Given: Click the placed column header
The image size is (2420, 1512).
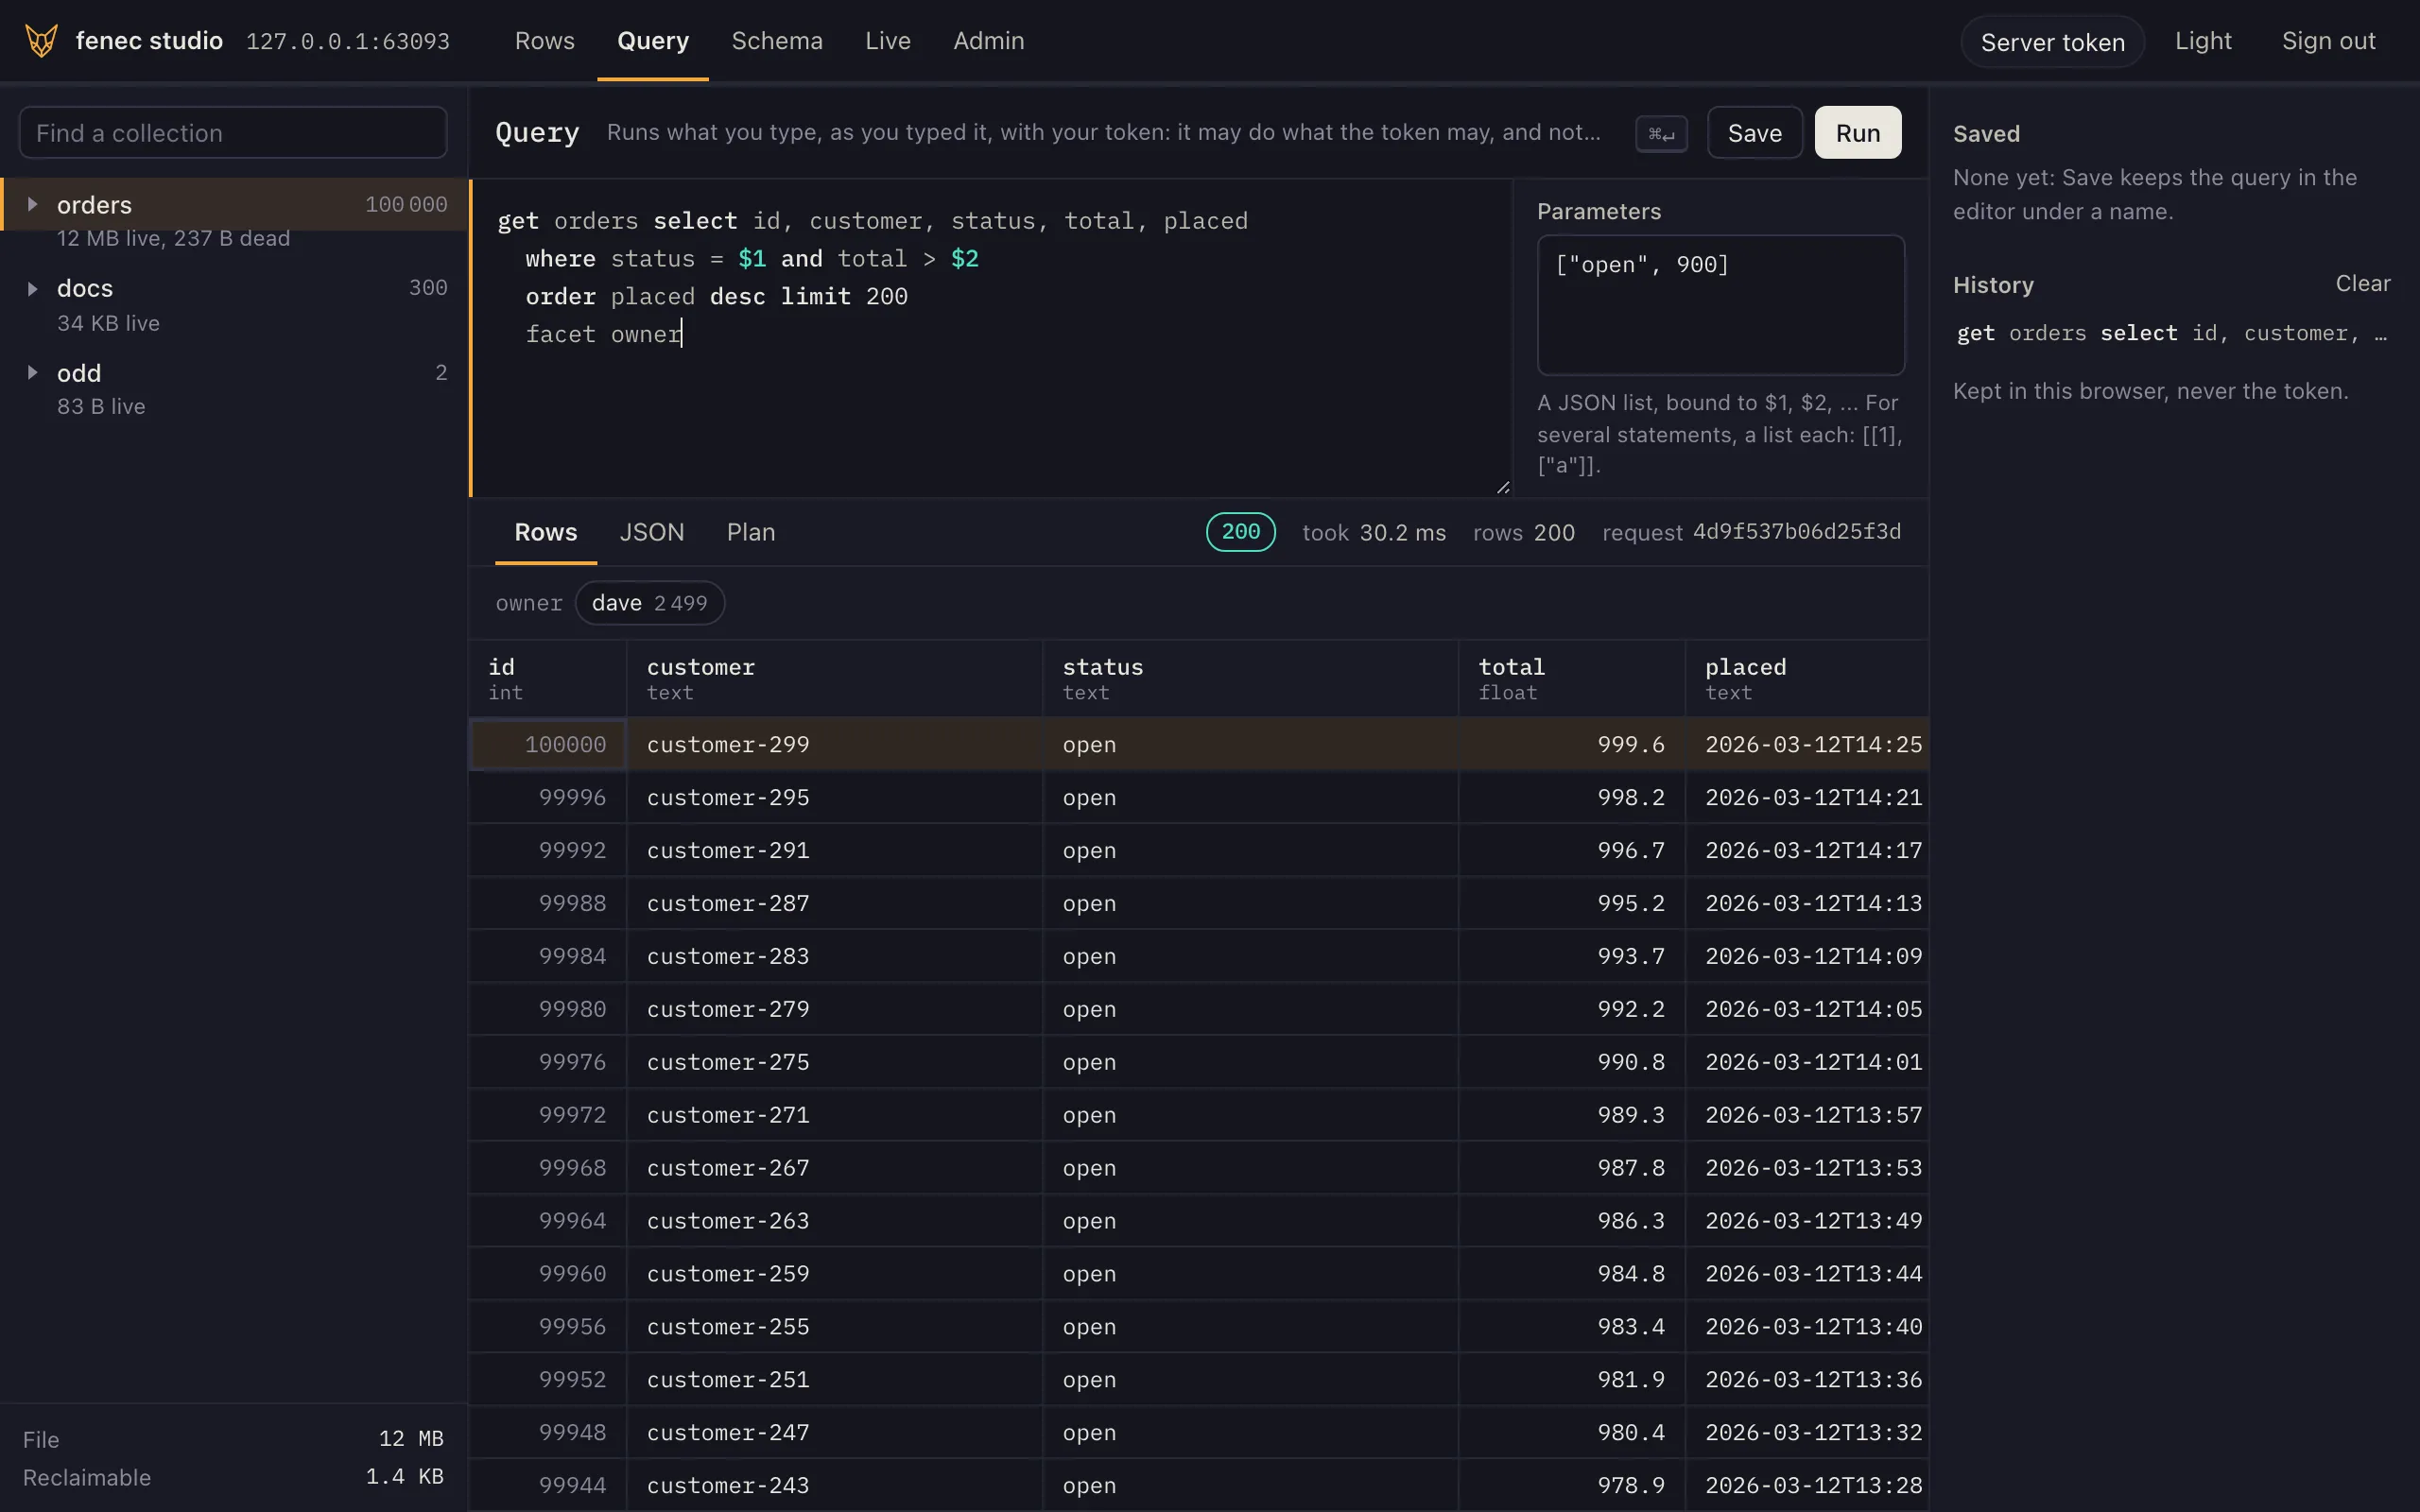Looking at the screenshot, I should tap(1807, 678).
